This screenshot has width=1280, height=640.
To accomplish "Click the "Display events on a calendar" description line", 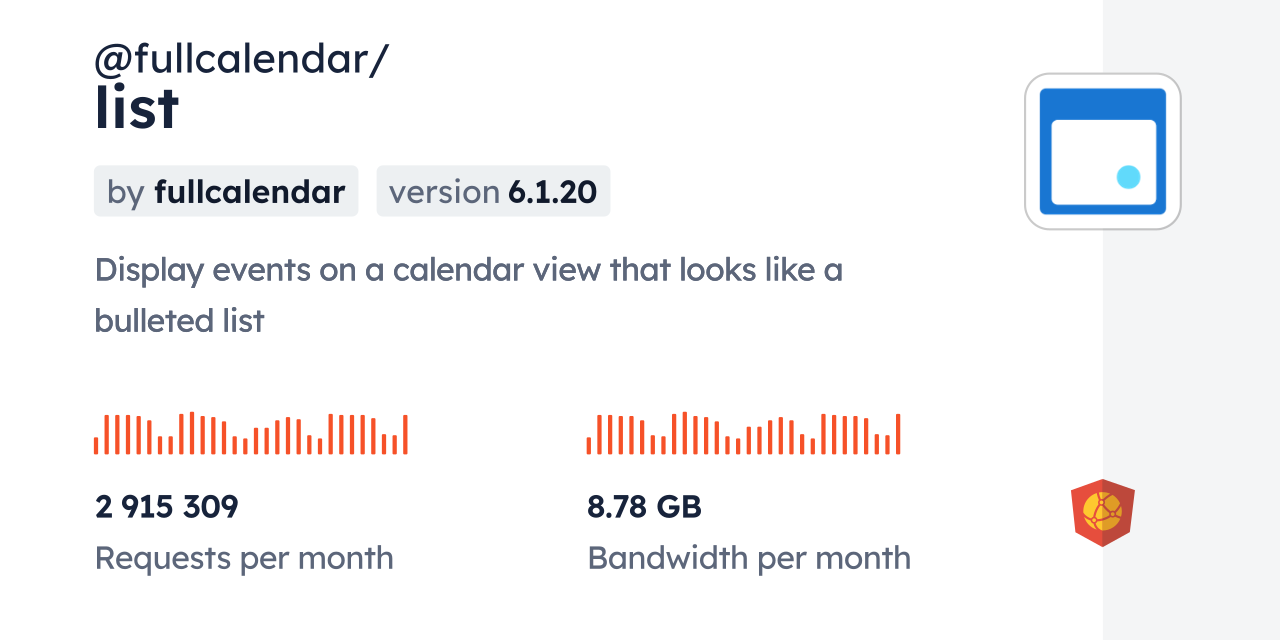I will pos(468,270).
